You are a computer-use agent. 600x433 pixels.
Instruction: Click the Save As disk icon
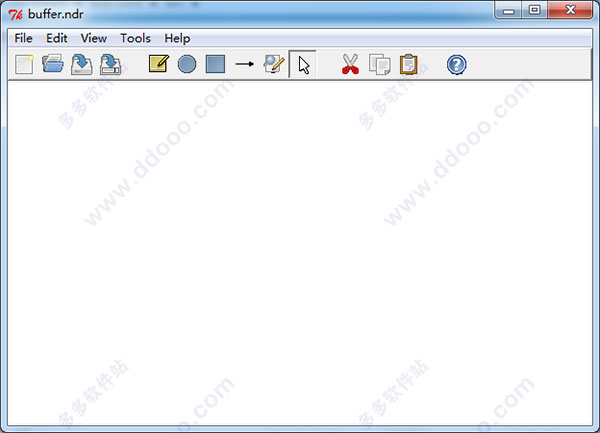[x=111, y=64]
